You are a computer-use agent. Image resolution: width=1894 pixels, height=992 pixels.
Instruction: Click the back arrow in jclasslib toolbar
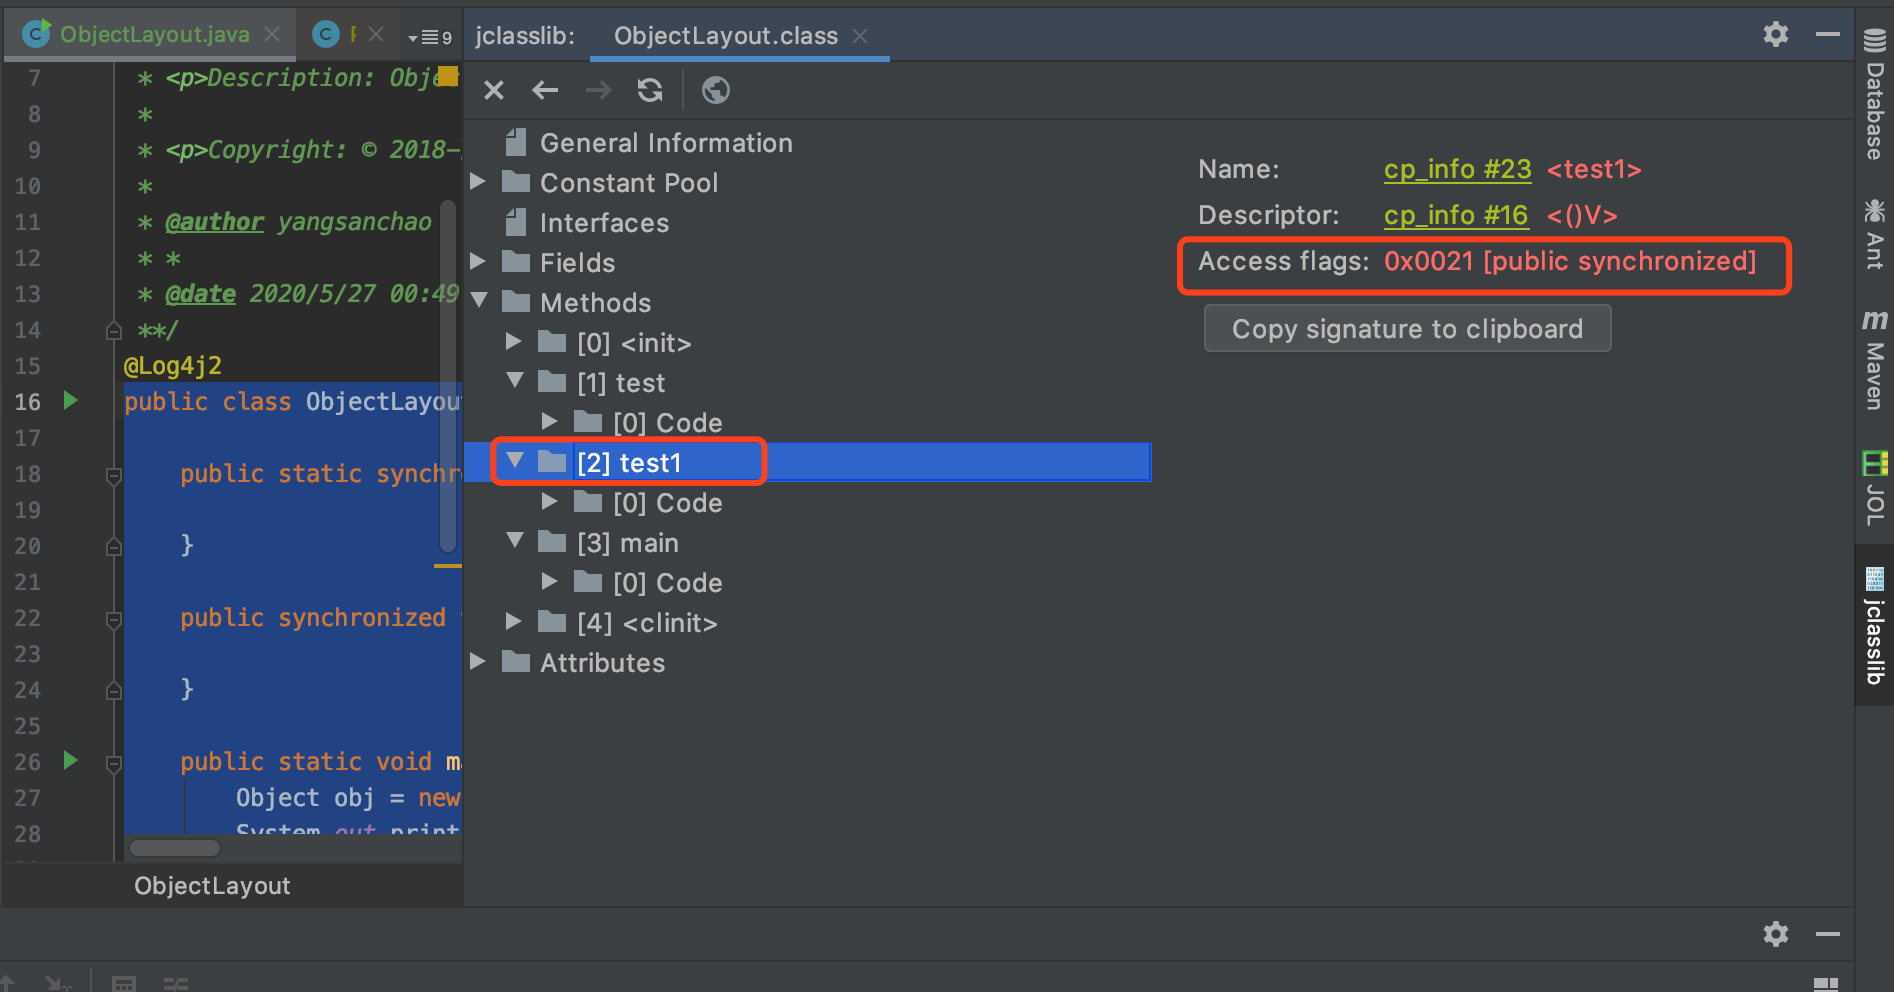coord(545,91)
